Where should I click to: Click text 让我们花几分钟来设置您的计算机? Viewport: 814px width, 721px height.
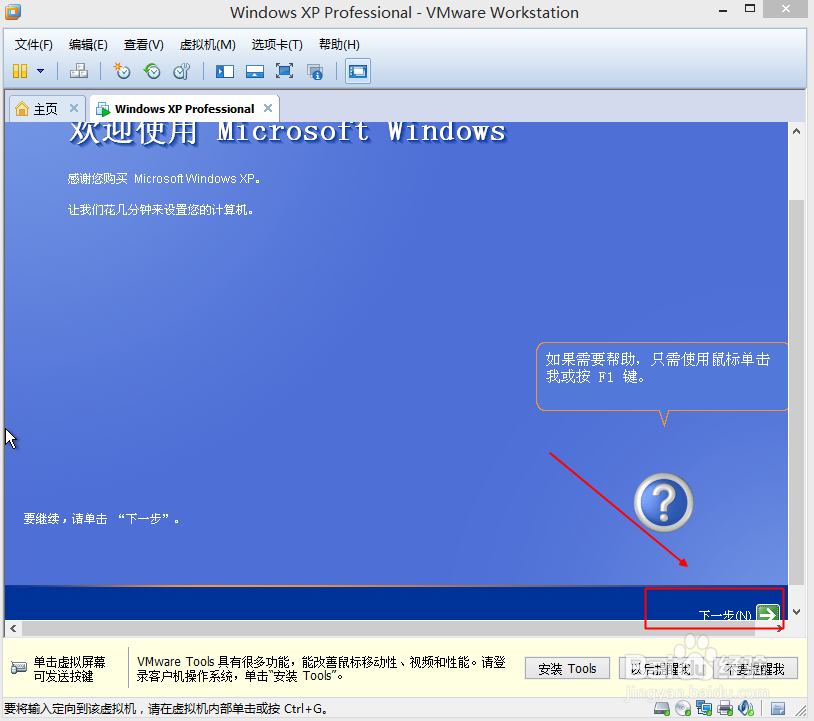point(160,210)
